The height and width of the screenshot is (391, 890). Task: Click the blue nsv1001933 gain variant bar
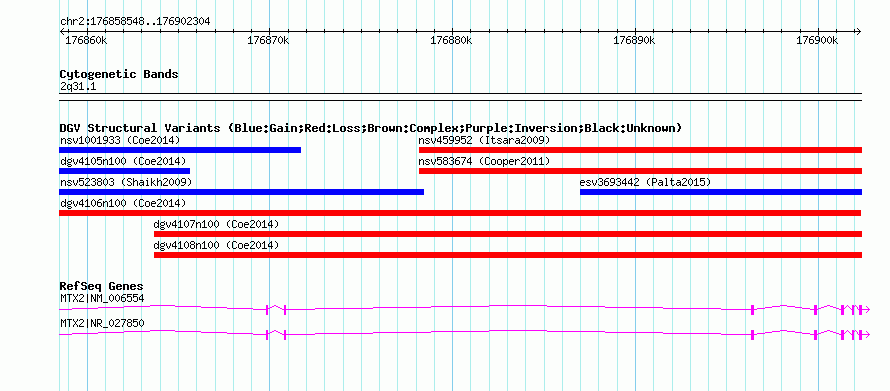pos(180,150)
